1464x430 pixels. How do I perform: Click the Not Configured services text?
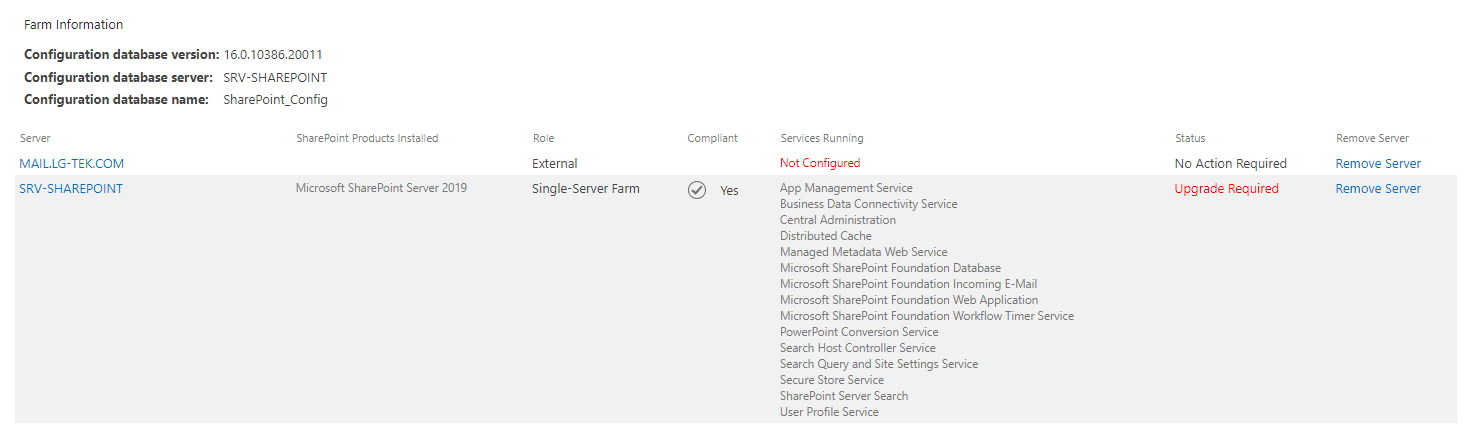[820, 163]
